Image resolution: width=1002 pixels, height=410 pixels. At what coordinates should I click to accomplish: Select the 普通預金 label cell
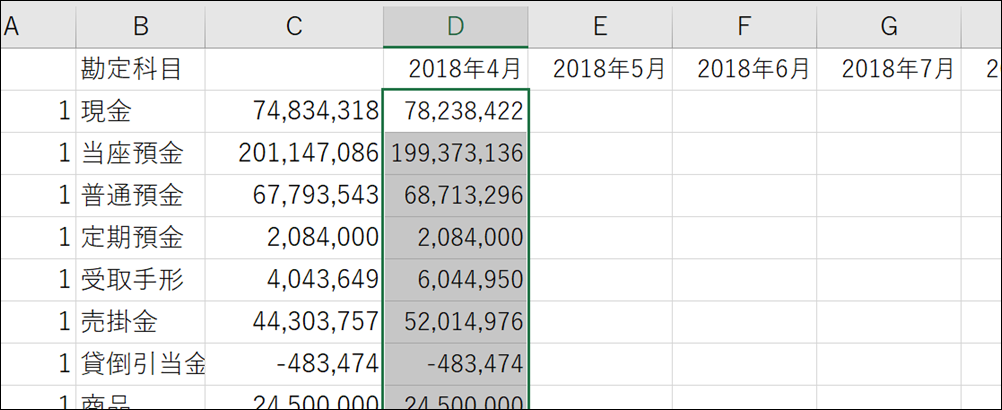(x=141, y=195)
